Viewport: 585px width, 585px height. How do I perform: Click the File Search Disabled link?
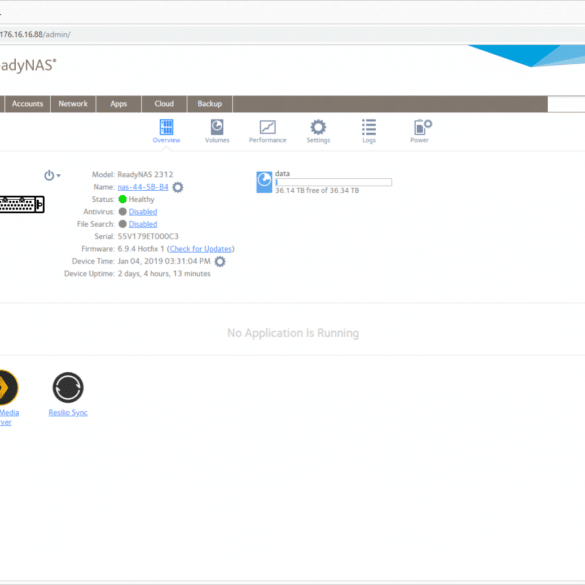point(143,224)
